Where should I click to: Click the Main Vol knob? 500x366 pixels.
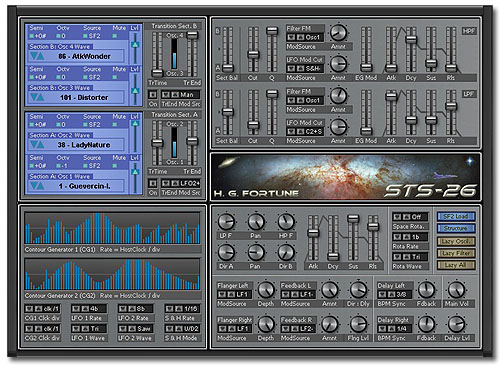456,290
